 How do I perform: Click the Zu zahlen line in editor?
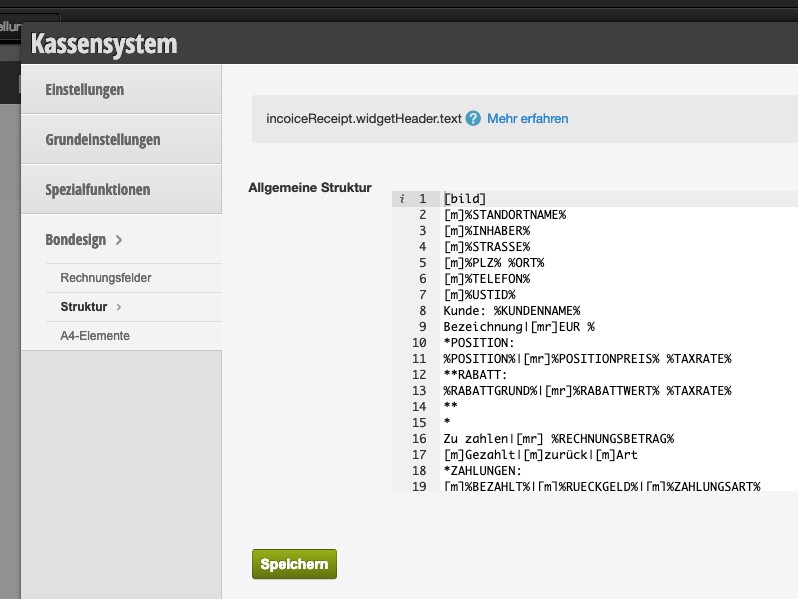[x=558, y=439]
